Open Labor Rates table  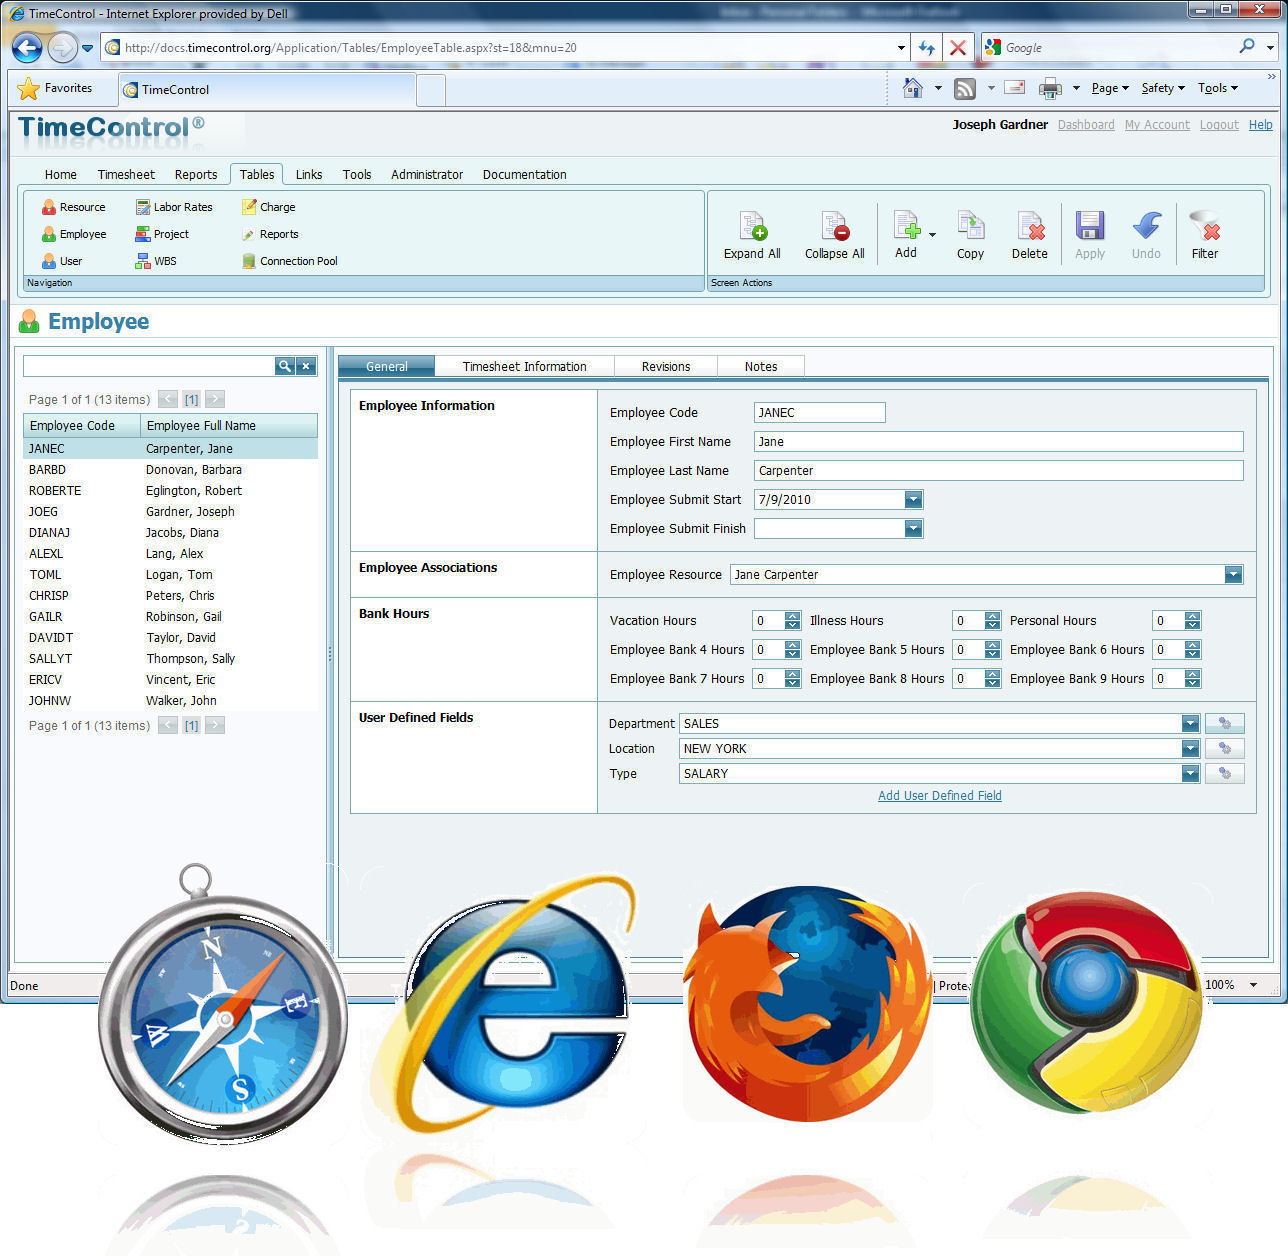tap(174, 207)
